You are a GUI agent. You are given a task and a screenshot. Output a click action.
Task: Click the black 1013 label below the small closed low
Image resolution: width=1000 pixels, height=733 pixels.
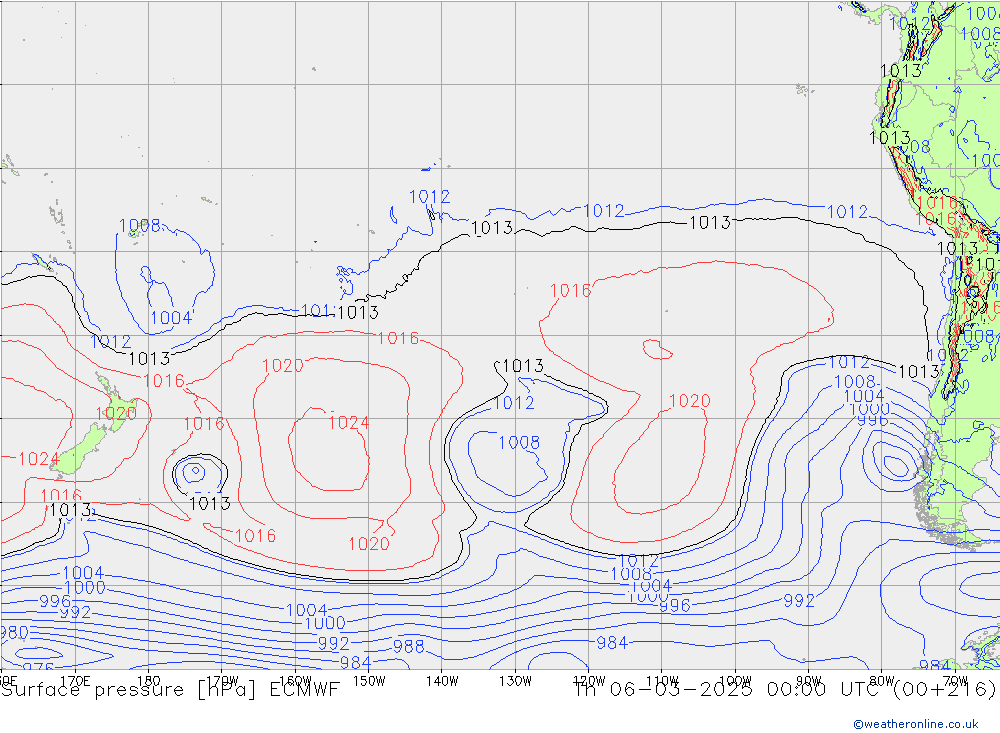(x=210, y=503)
